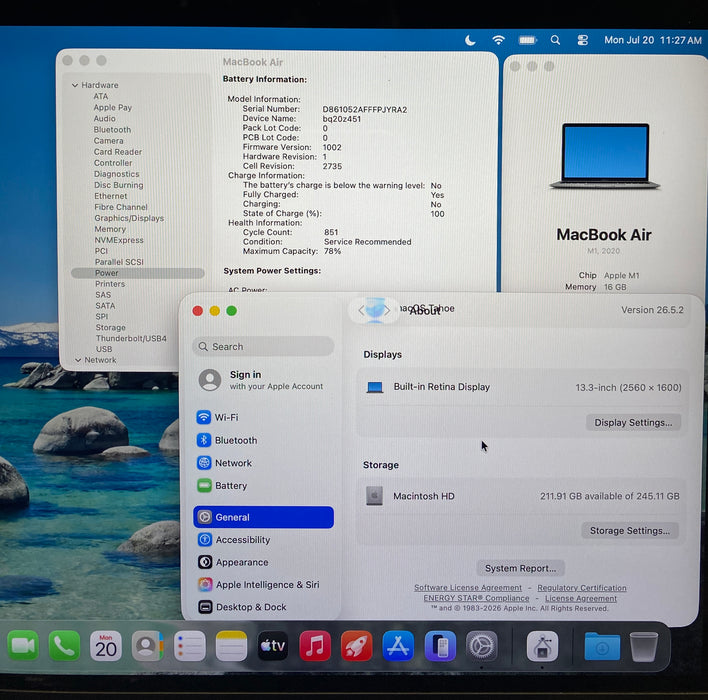Select Printers in System Information sidebar
The height and width of the screenshot is (700, 708).
coord(110,284)
